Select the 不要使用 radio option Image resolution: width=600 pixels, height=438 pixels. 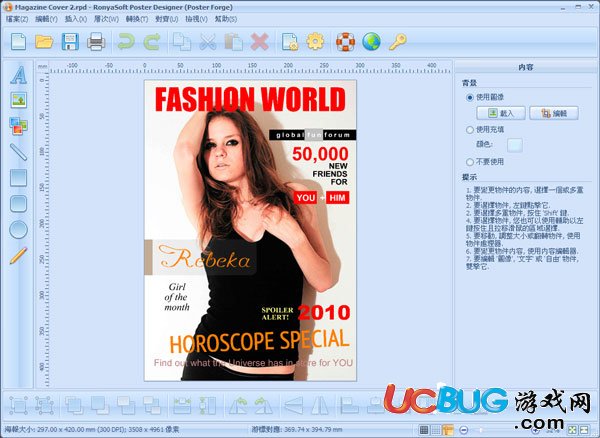tap(470, 162)
